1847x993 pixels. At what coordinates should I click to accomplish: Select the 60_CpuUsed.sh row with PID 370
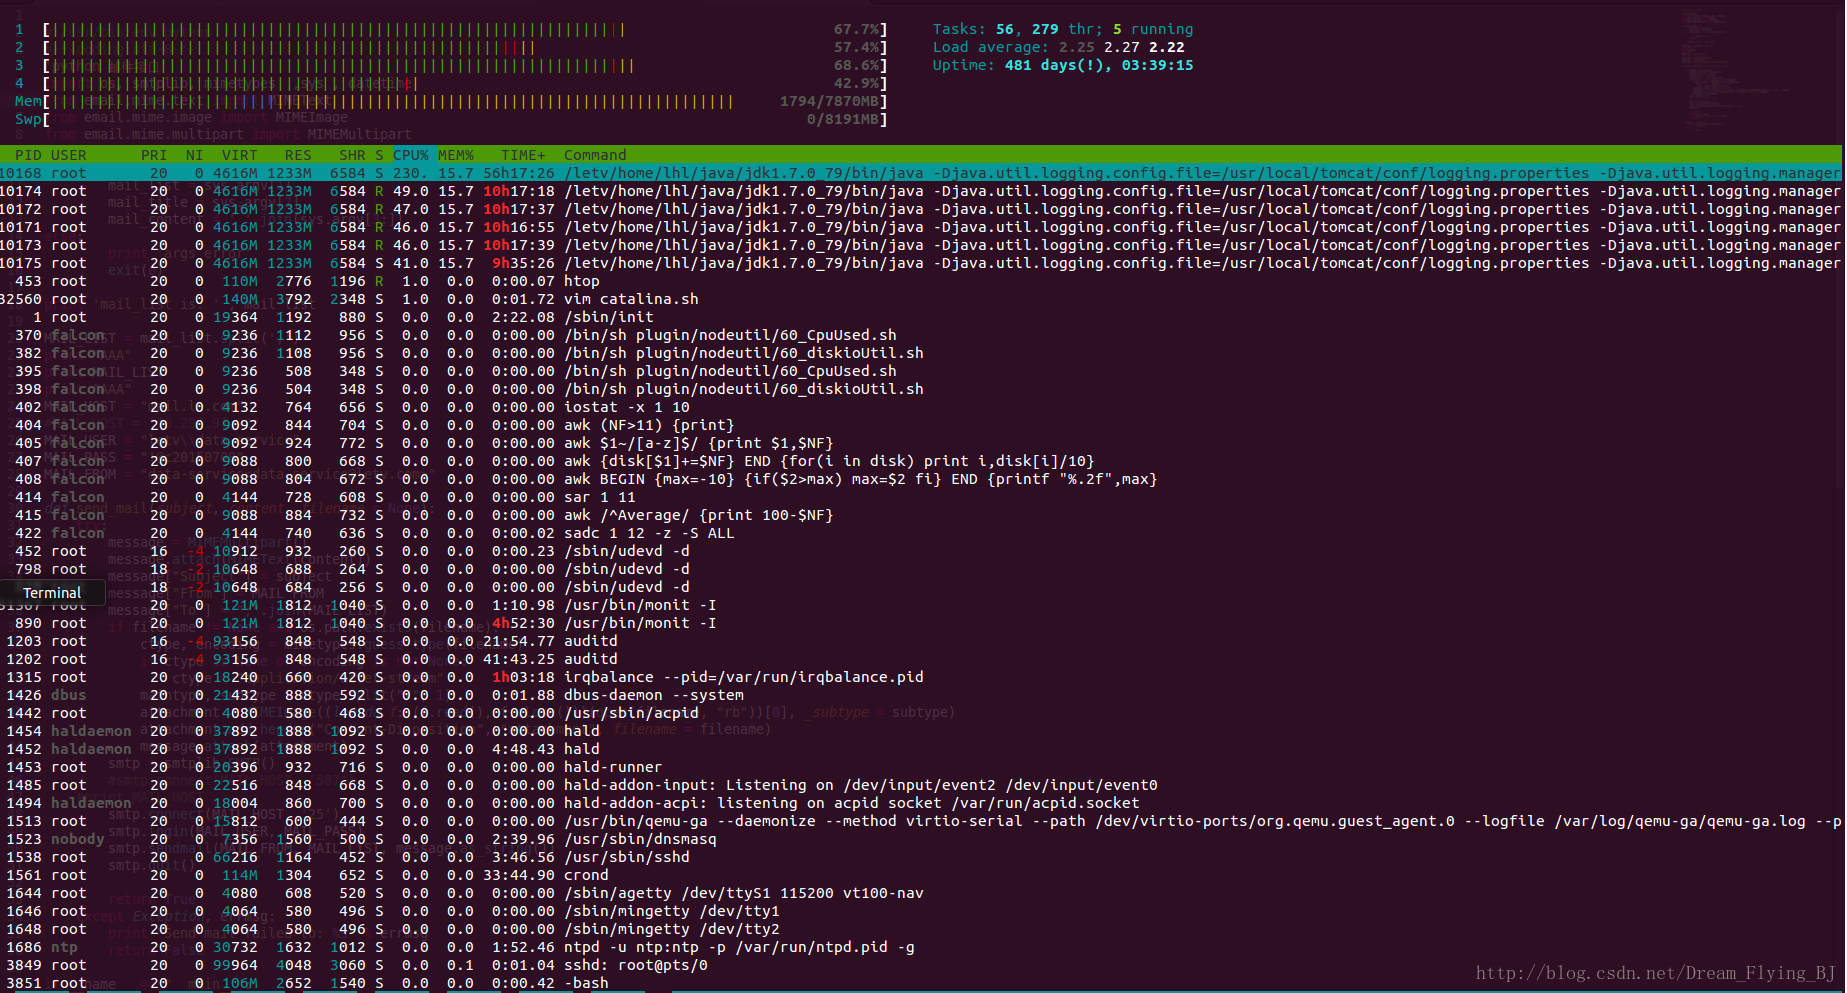tap(921, 335)
